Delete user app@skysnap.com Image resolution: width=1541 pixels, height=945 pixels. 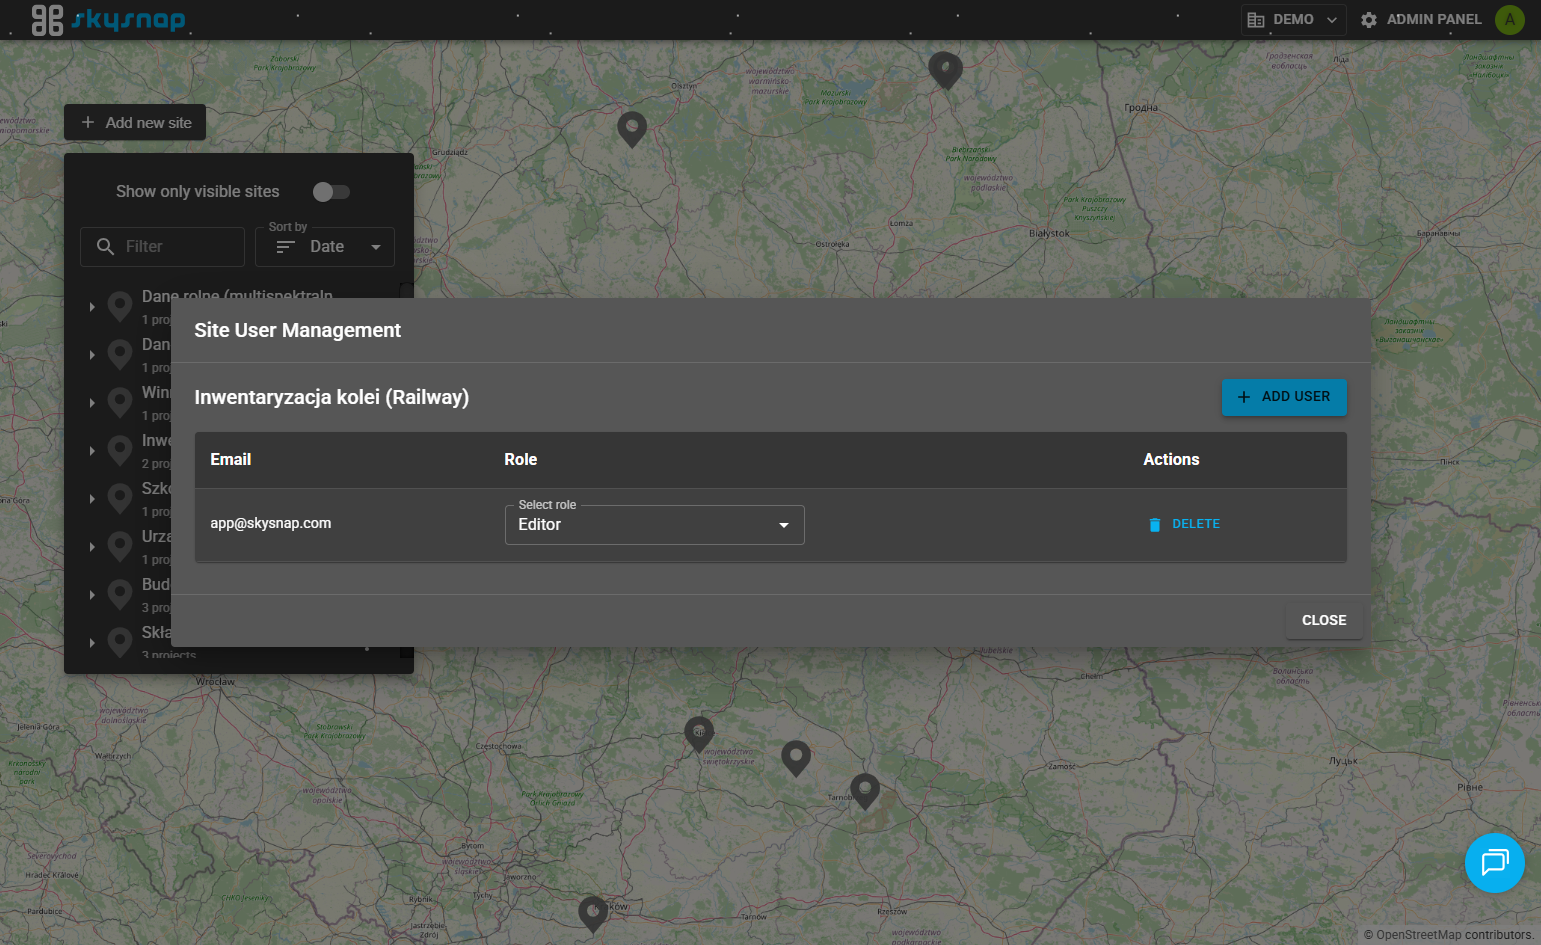coord(1184,524)
